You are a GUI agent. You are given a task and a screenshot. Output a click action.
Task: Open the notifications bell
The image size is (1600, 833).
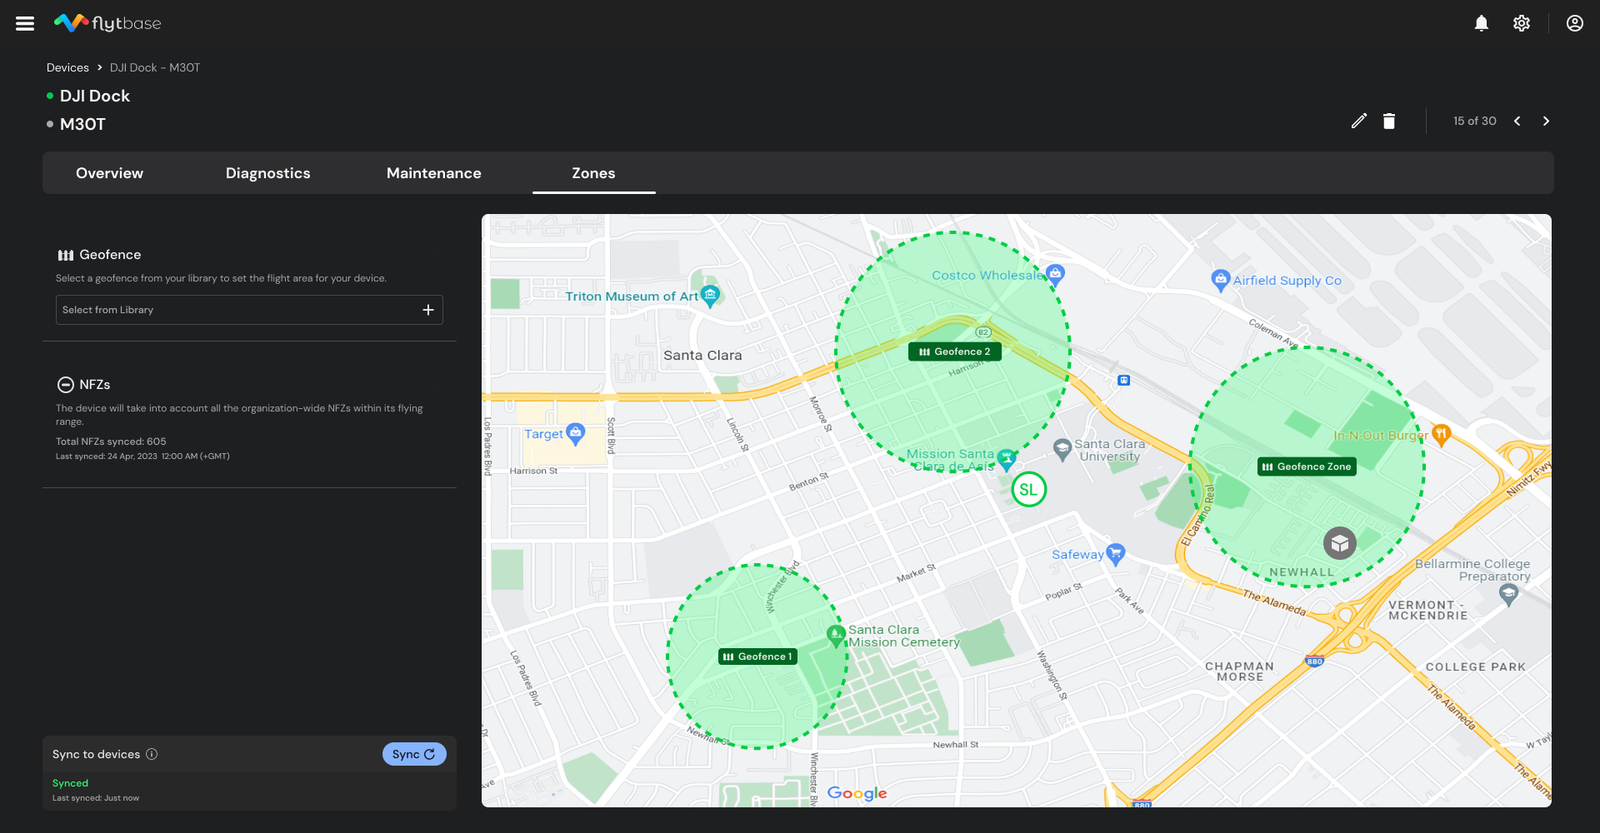tap(1481, 23)
